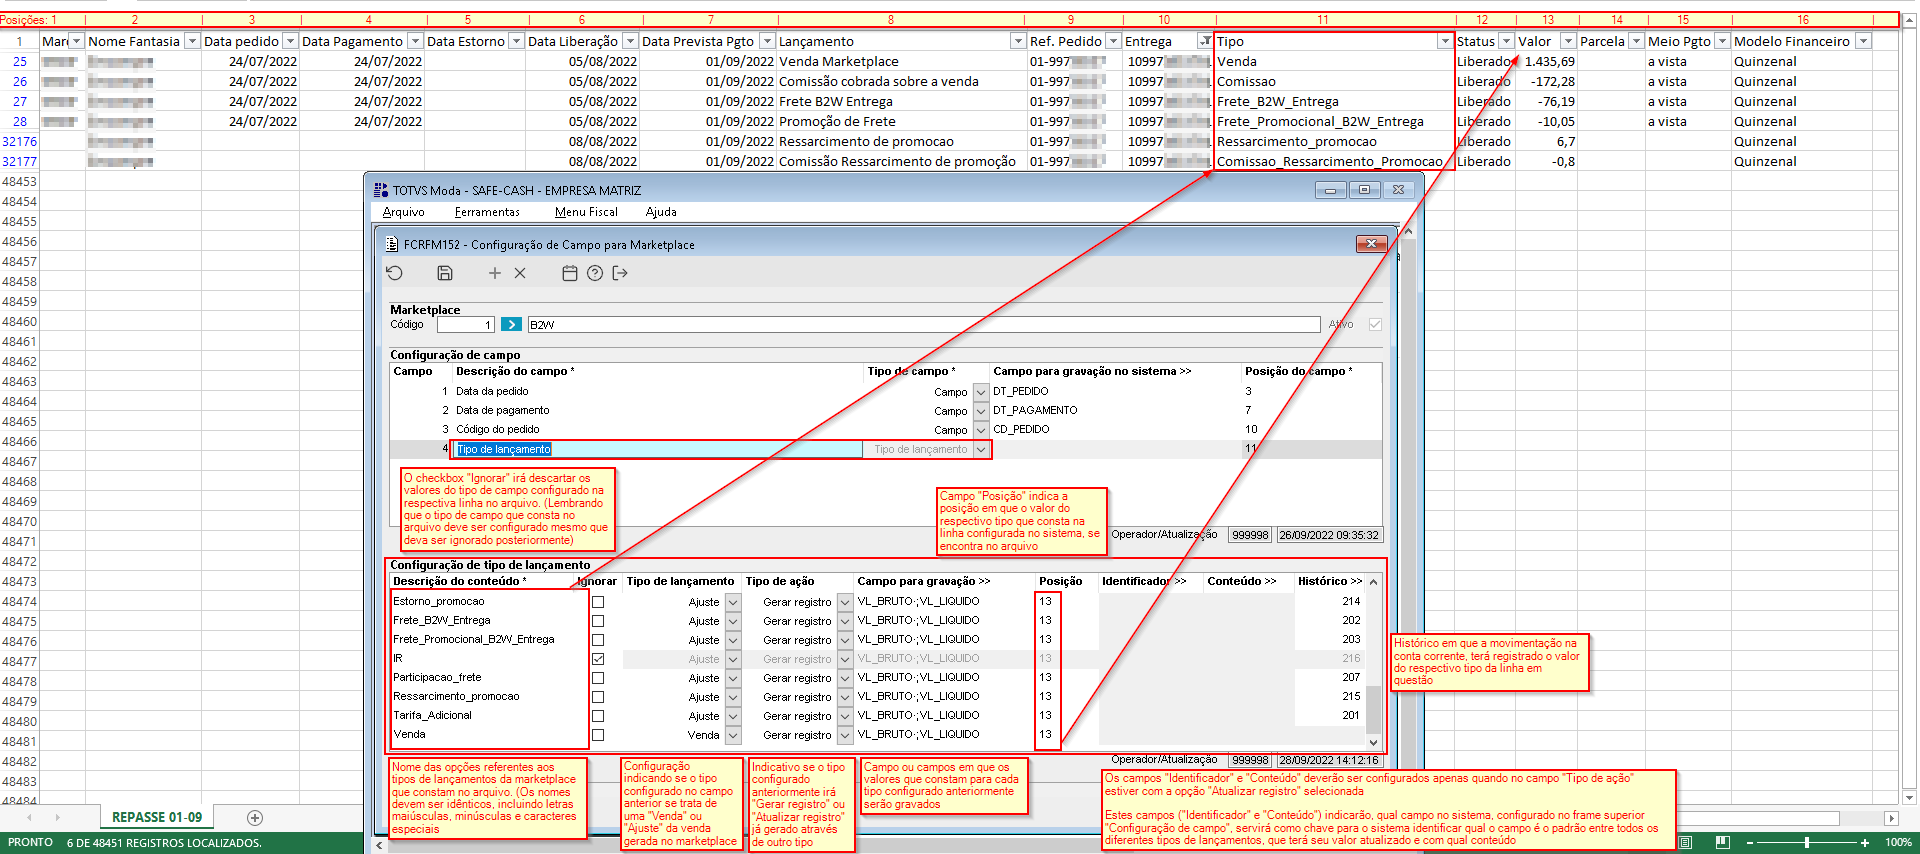Screen dimensions: 1920x854
Task: Open the Ajuda menu
Action: click(661, 212)
